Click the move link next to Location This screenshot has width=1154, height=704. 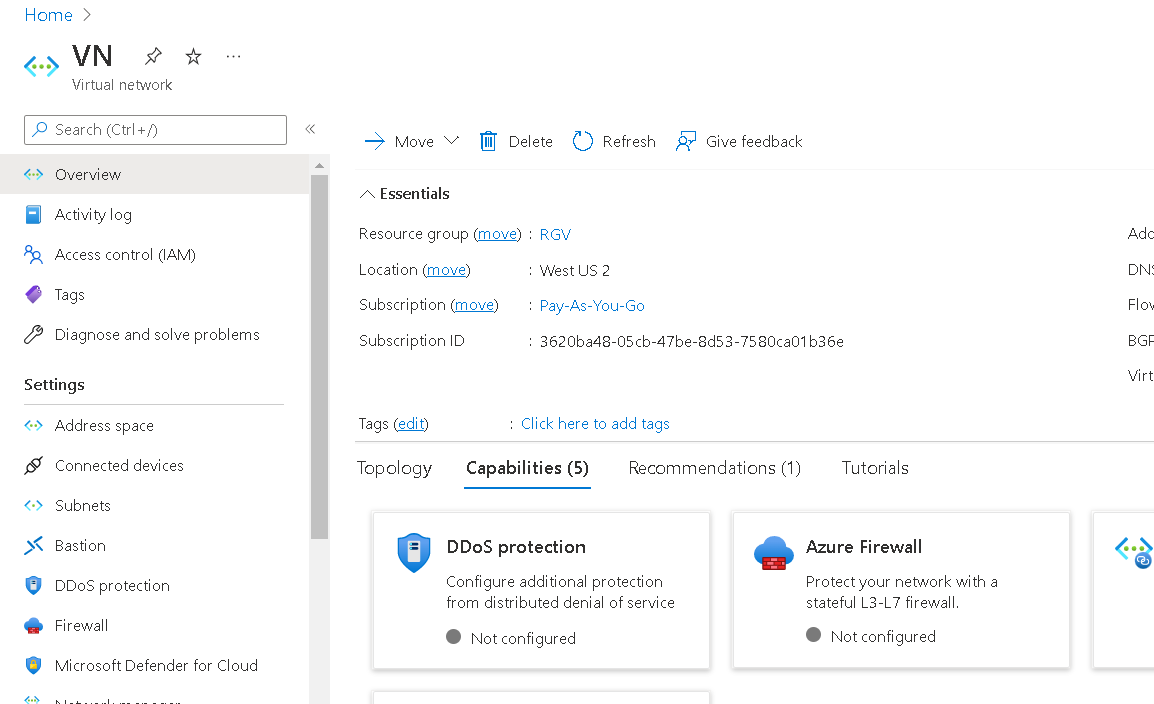(x=447, y=270)
